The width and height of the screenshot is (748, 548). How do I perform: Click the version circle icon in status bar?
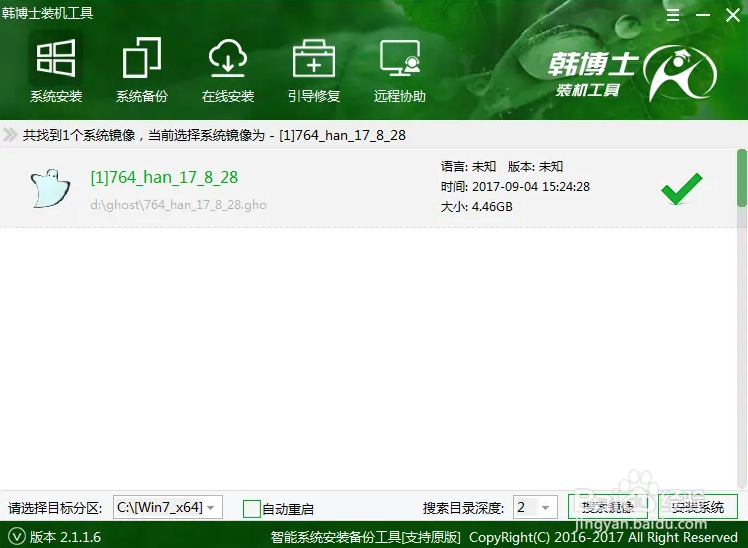[16, 537]
